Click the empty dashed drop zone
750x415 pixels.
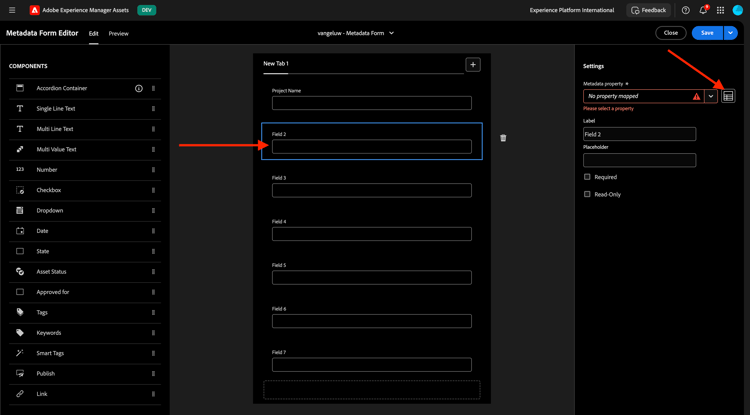[x=372, y=390]
